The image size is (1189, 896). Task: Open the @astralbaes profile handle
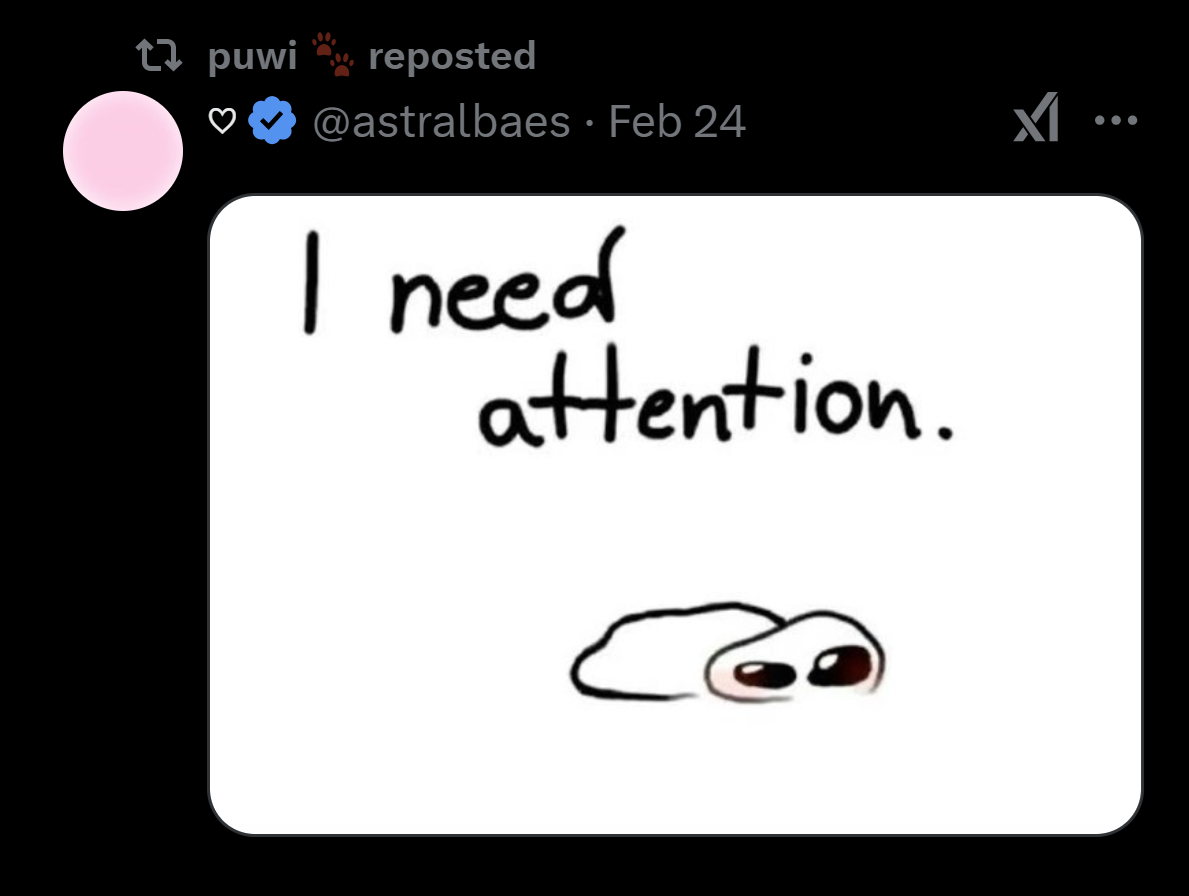tap(441, 121)
